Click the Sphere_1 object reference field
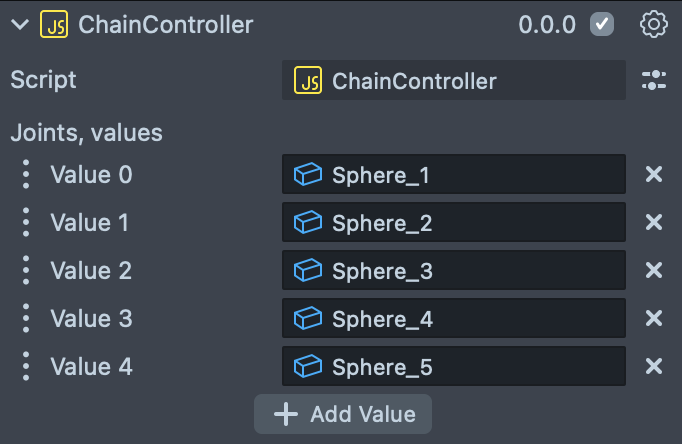 453,175
